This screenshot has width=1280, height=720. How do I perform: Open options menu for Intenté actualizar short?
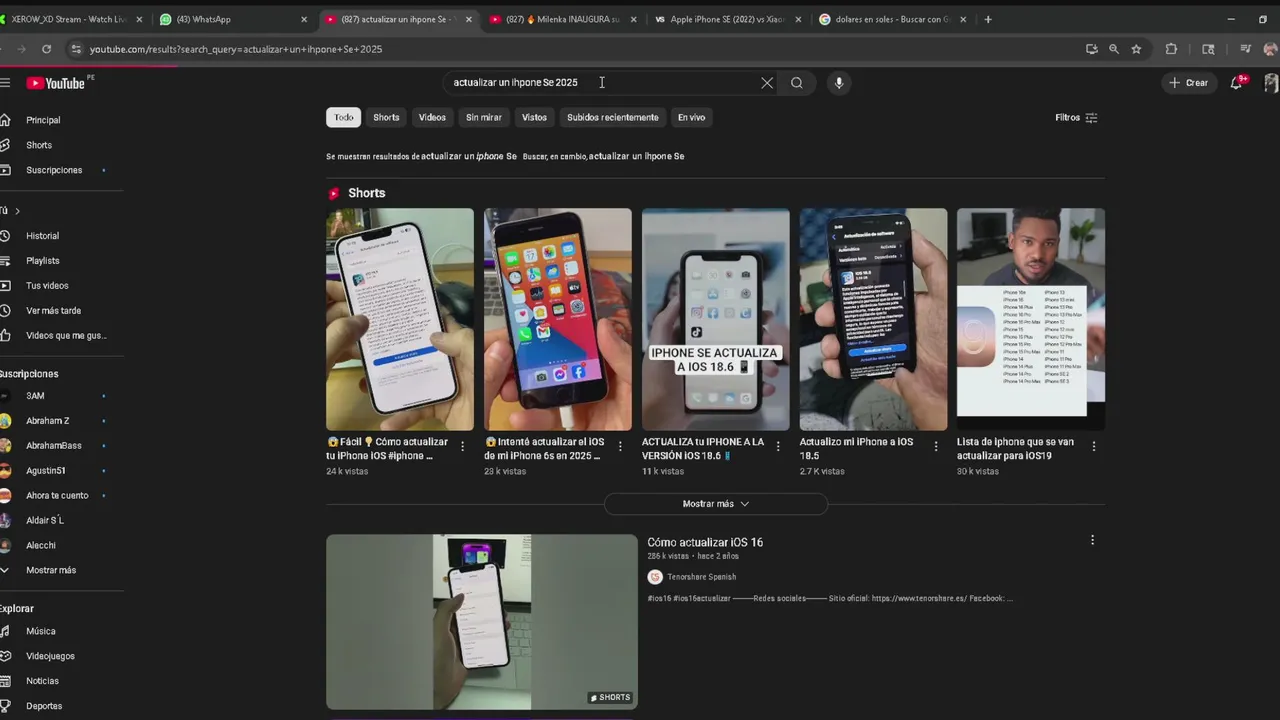pos(620,447)
